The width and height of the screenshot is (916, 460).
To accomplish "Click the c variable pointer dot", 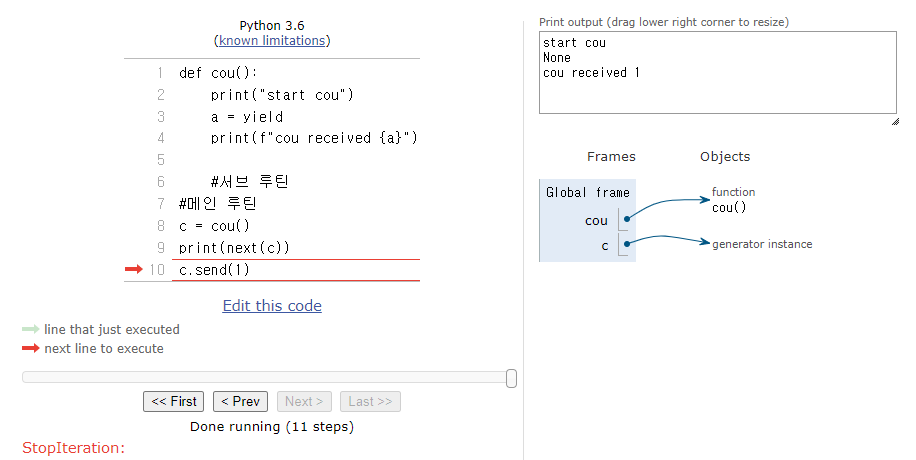I will tap(627, 244).
